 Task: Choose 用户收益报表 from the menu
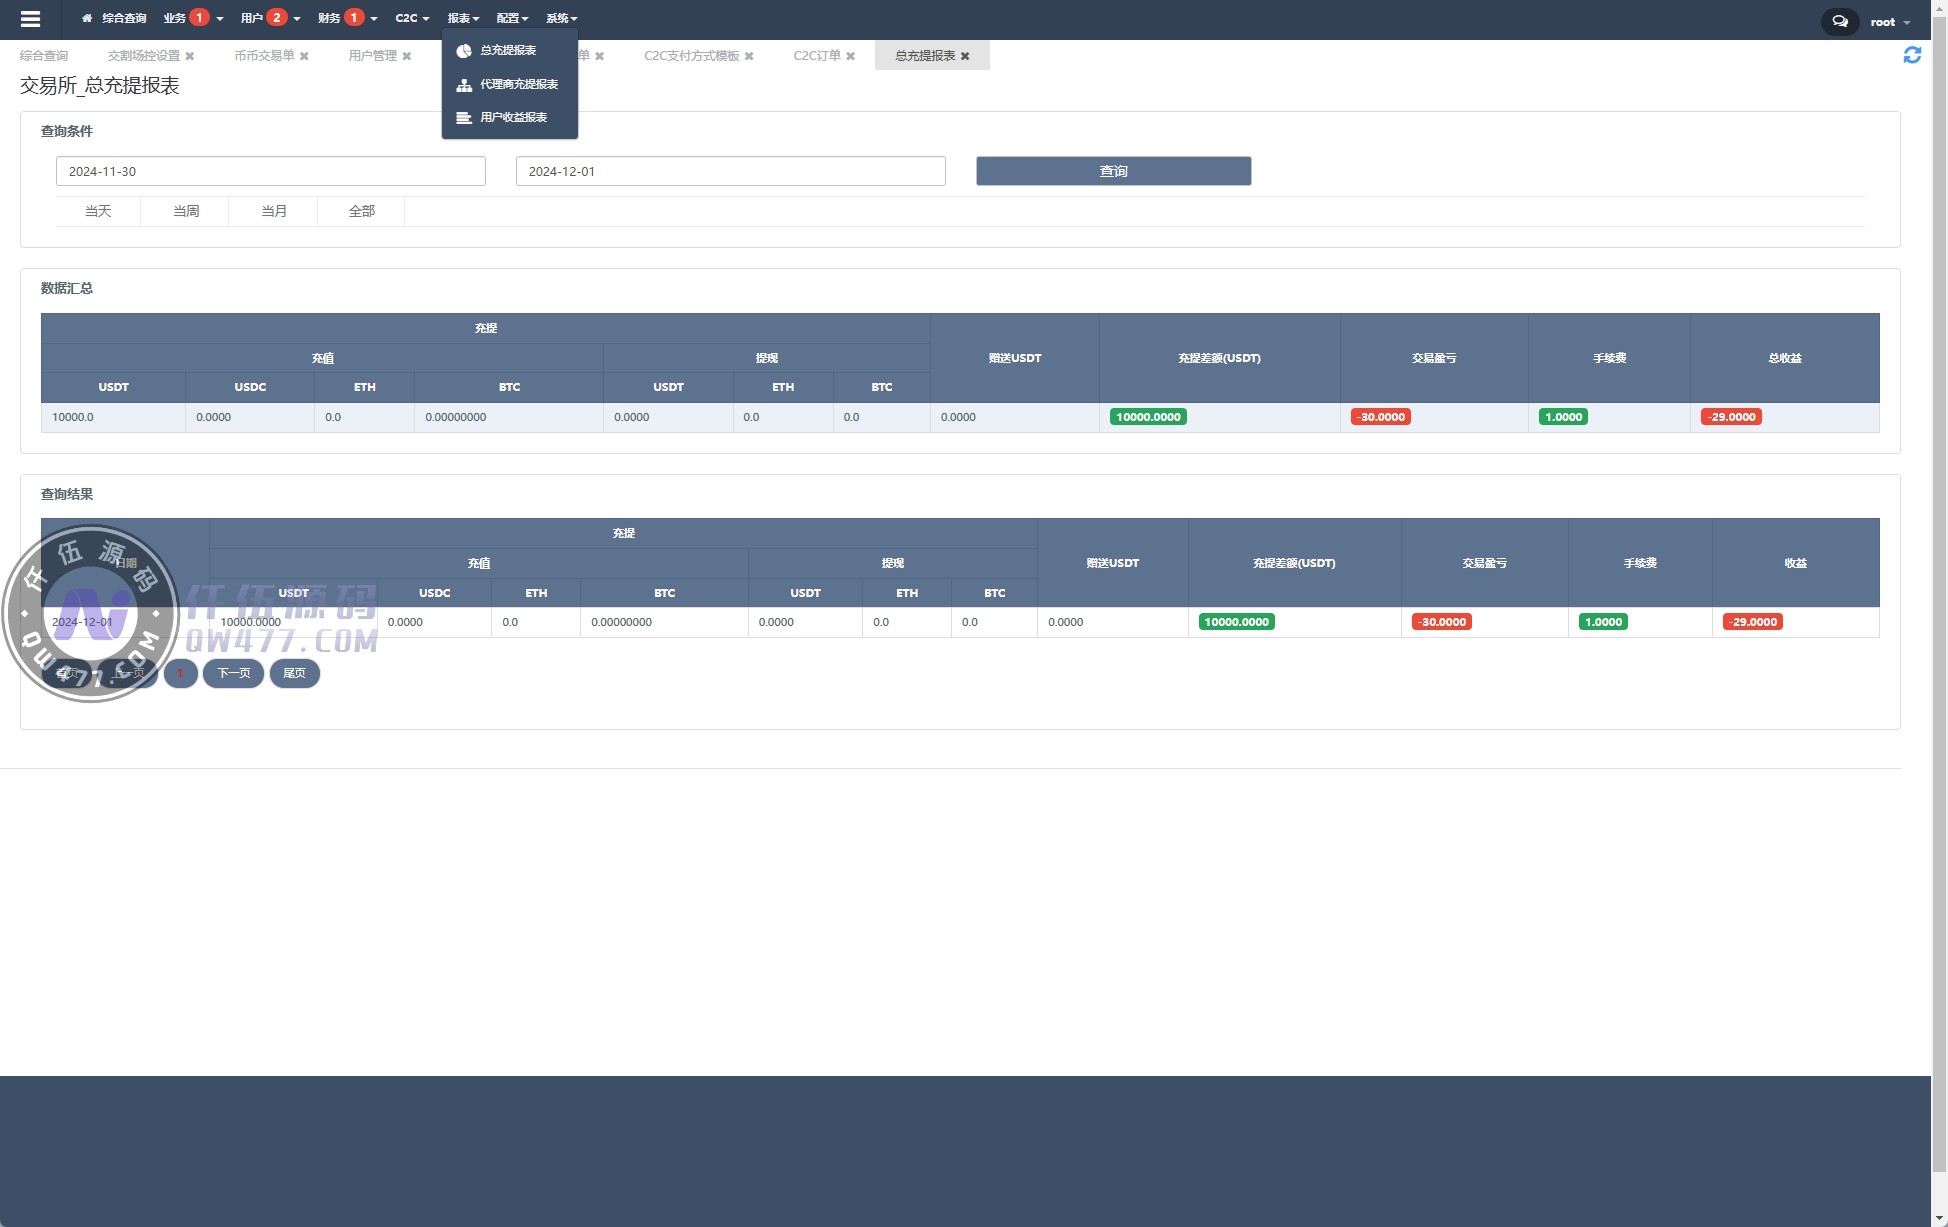512,117
